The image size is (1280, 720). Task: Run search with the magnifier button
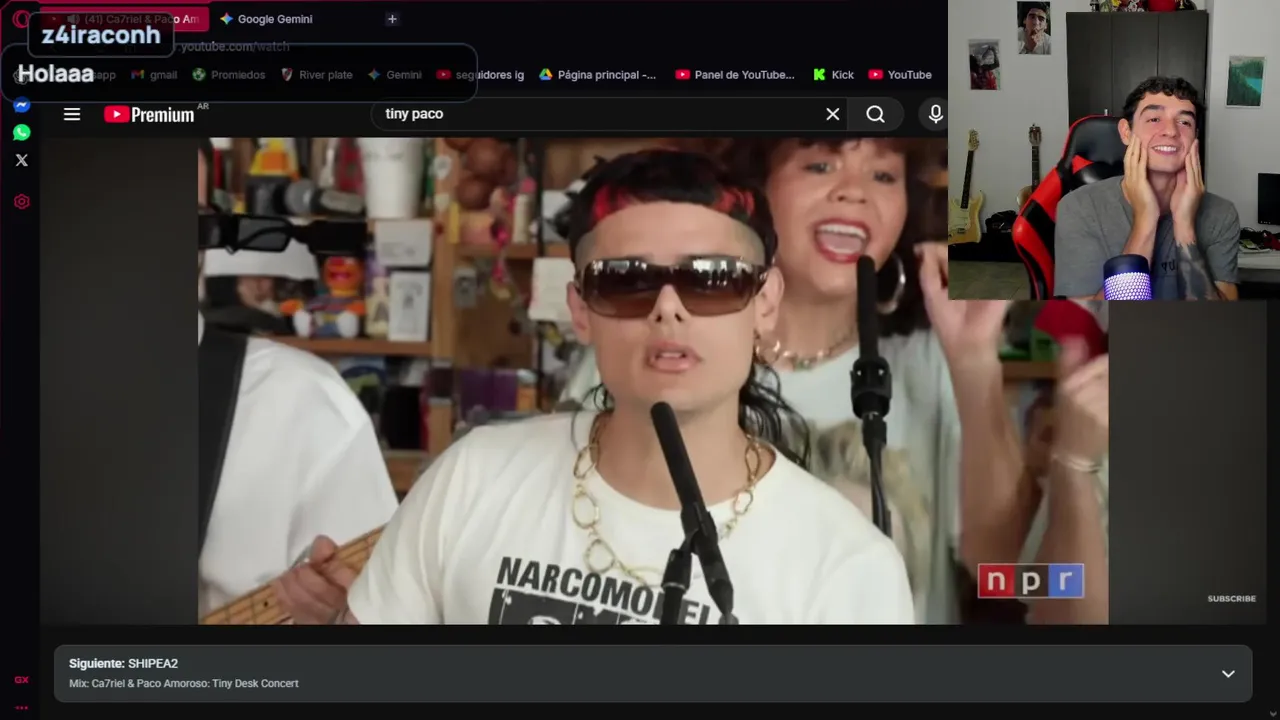pos(875,114)
